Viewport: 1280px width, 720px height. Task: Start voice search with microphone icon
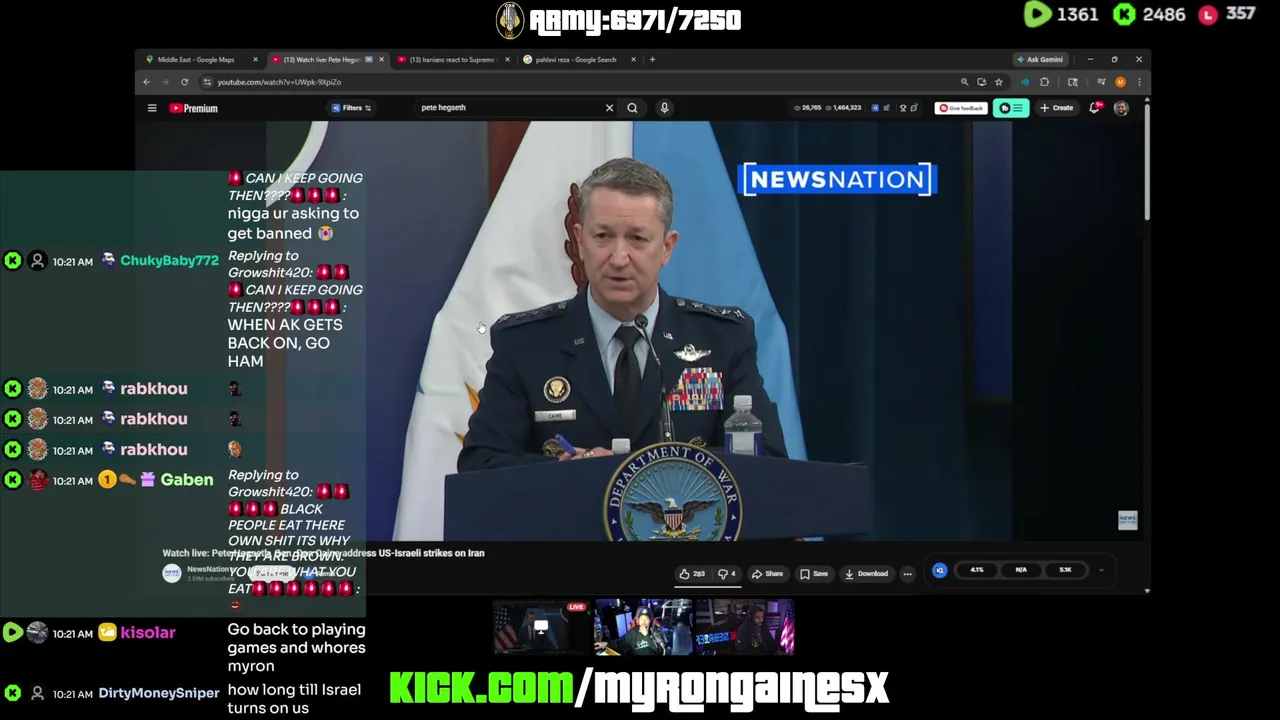pos(664,108)
